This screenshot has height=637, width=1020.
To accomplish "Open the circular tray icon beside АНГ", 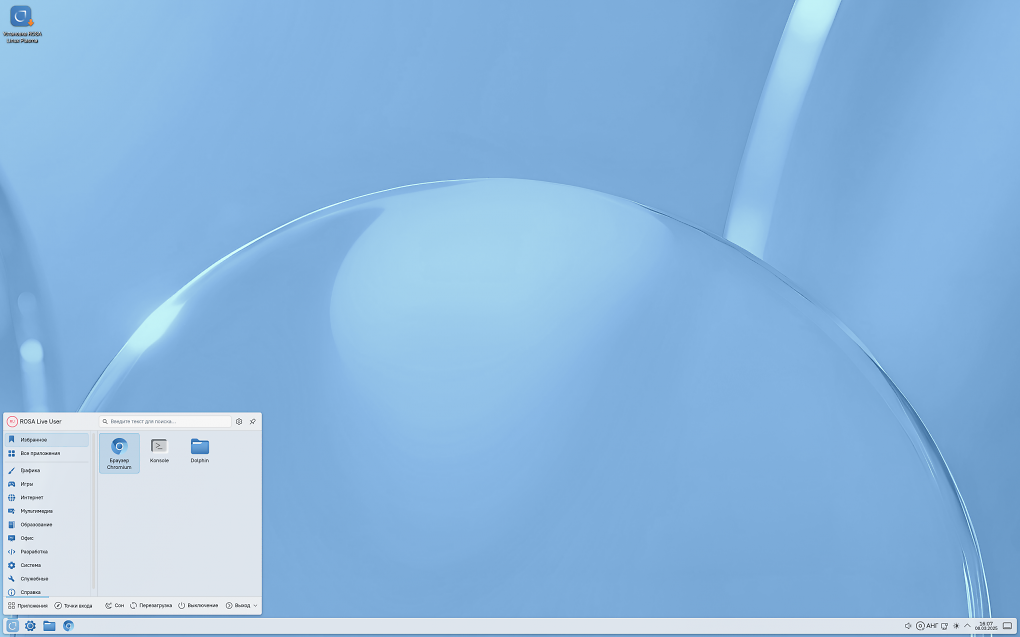I will point(920,626).
